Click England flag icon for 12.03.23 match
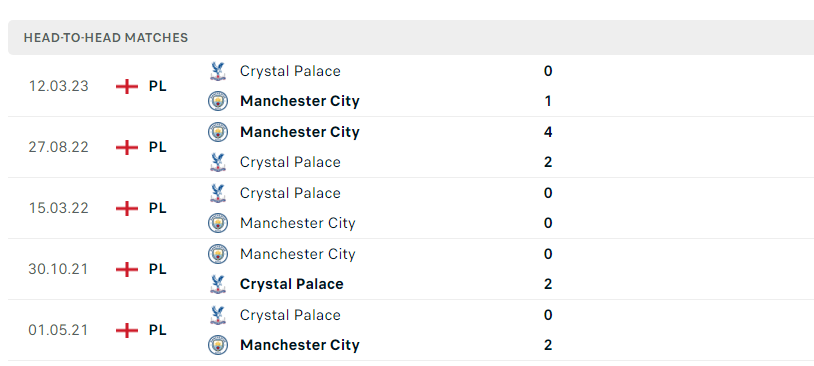 point(127,86)
